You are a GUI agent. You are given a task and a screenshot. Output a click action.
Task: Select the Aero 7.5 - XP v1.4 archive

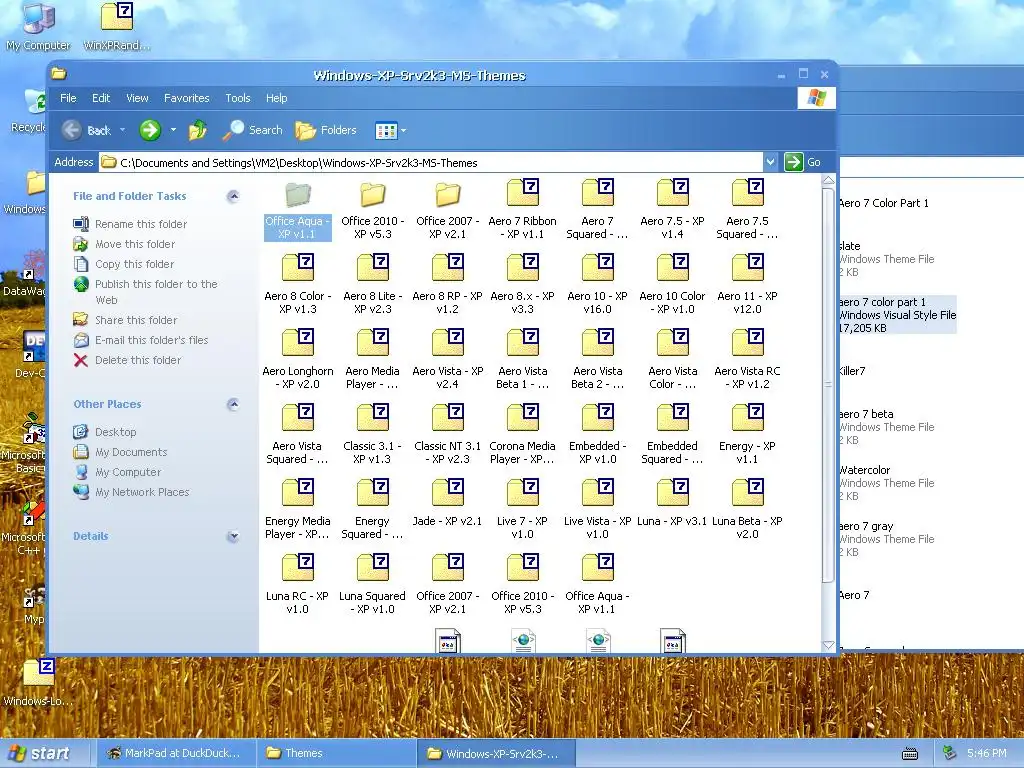point(672,209)
